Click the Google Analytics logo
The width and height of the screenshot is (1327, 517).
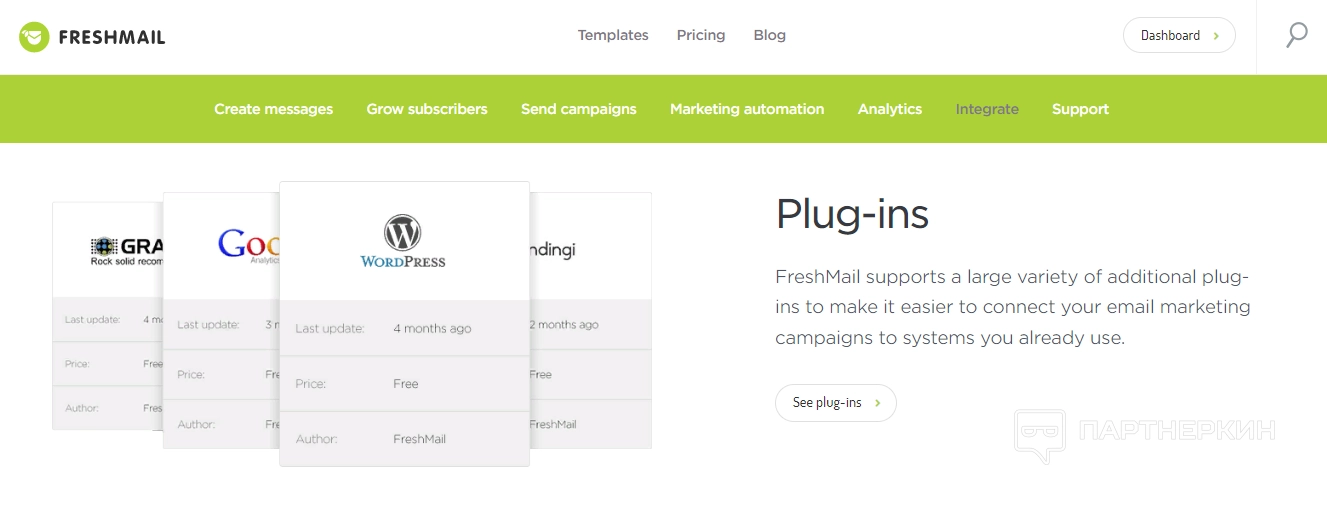click(x=248, y=245)
